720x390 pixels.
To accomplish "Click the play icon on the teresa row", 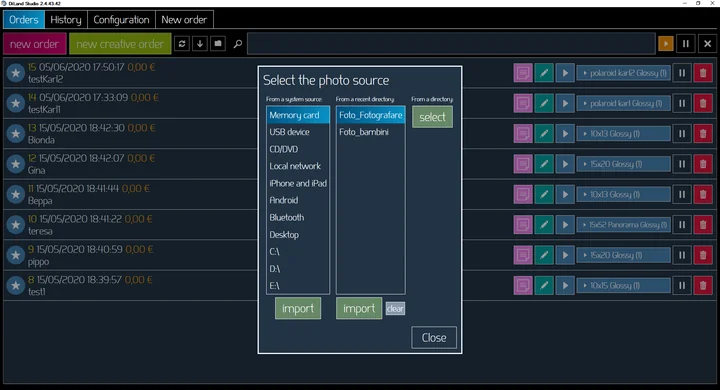I will pos(565,225).
